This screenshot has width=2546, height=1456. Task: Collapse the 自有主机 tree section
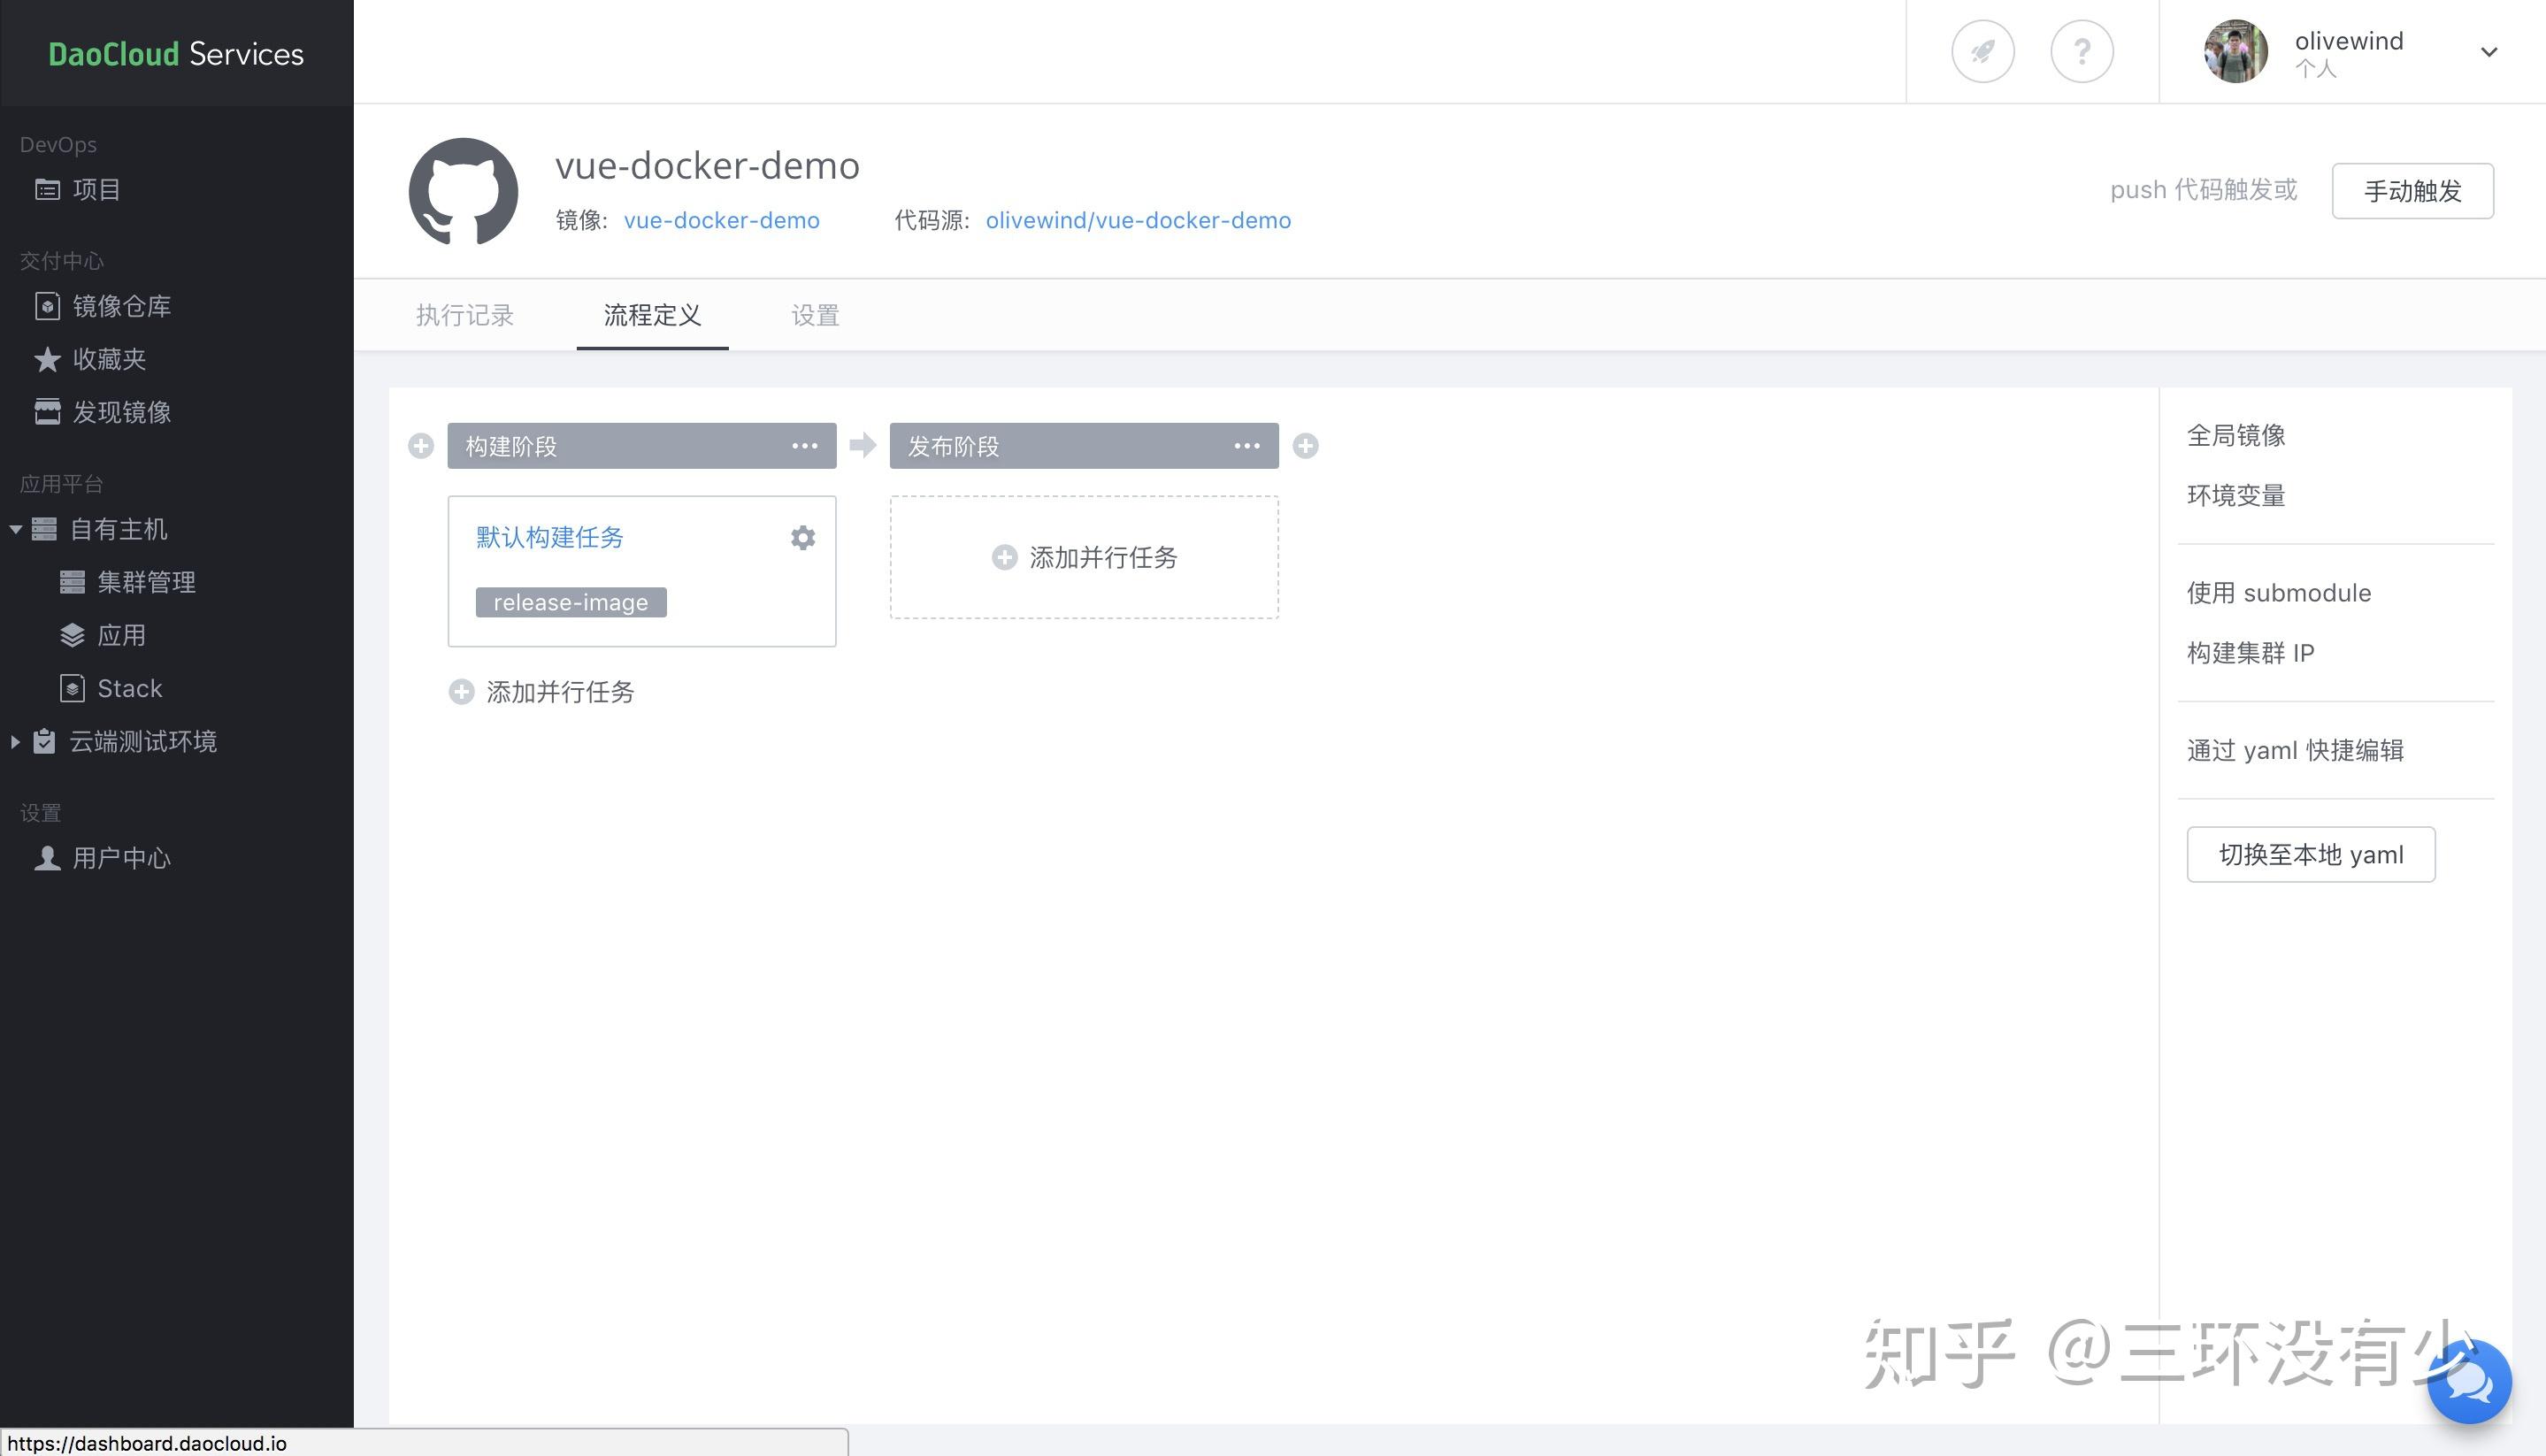16,529
